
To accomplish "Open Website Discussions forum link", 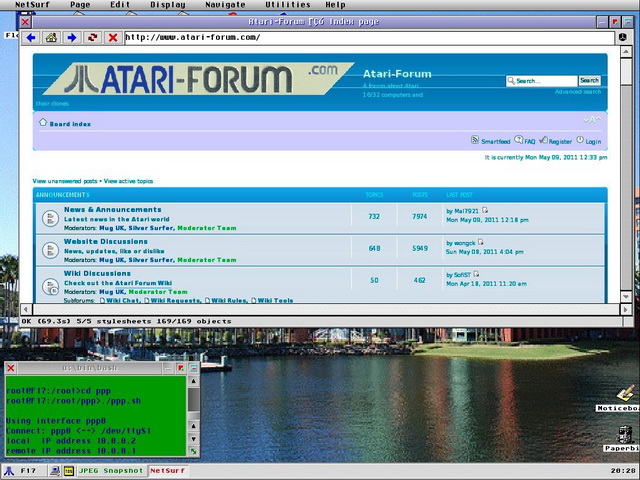I will click(106, 241).
